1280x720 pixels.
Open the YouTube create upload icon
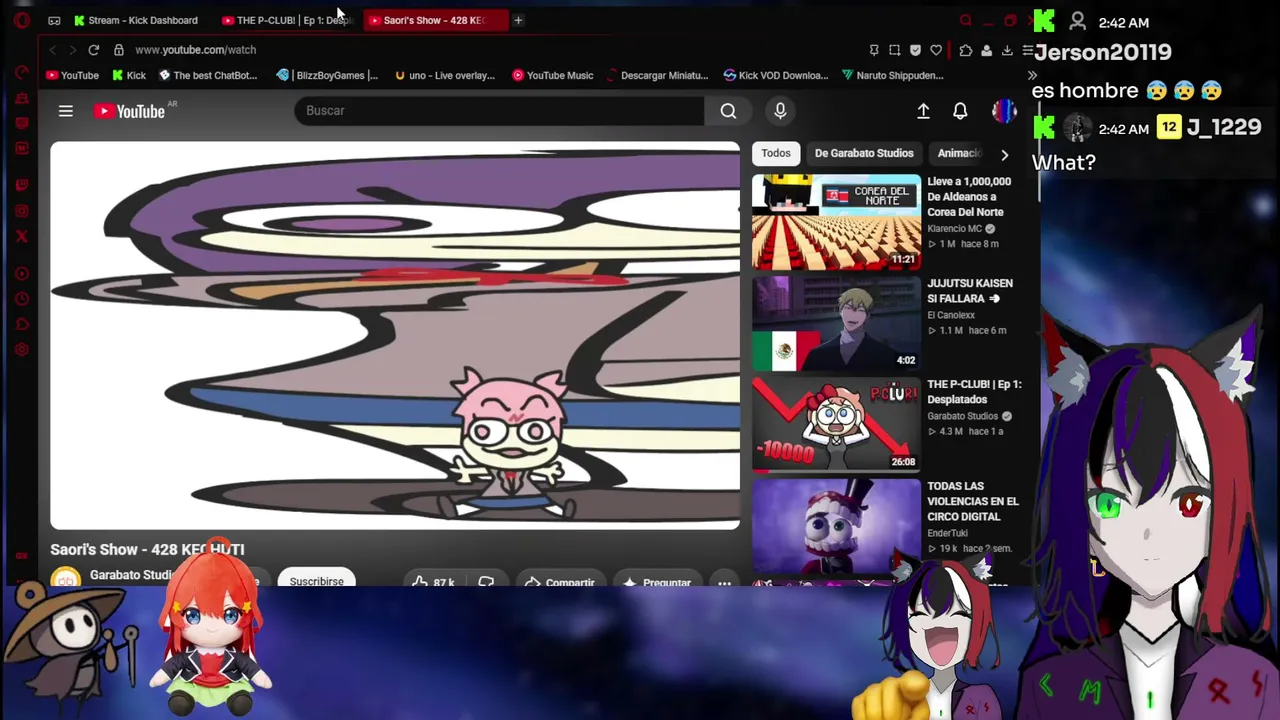[923, 111]
